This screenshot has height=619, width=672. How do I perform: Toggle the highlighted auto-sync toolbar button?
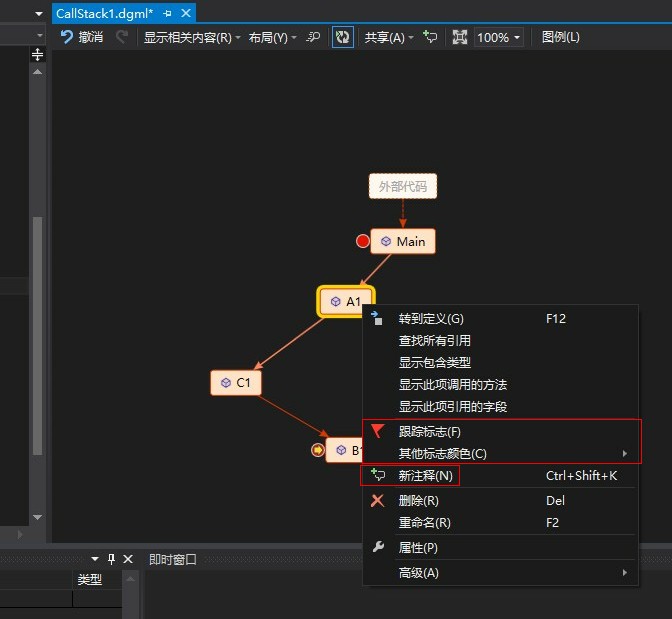(343, 37)
